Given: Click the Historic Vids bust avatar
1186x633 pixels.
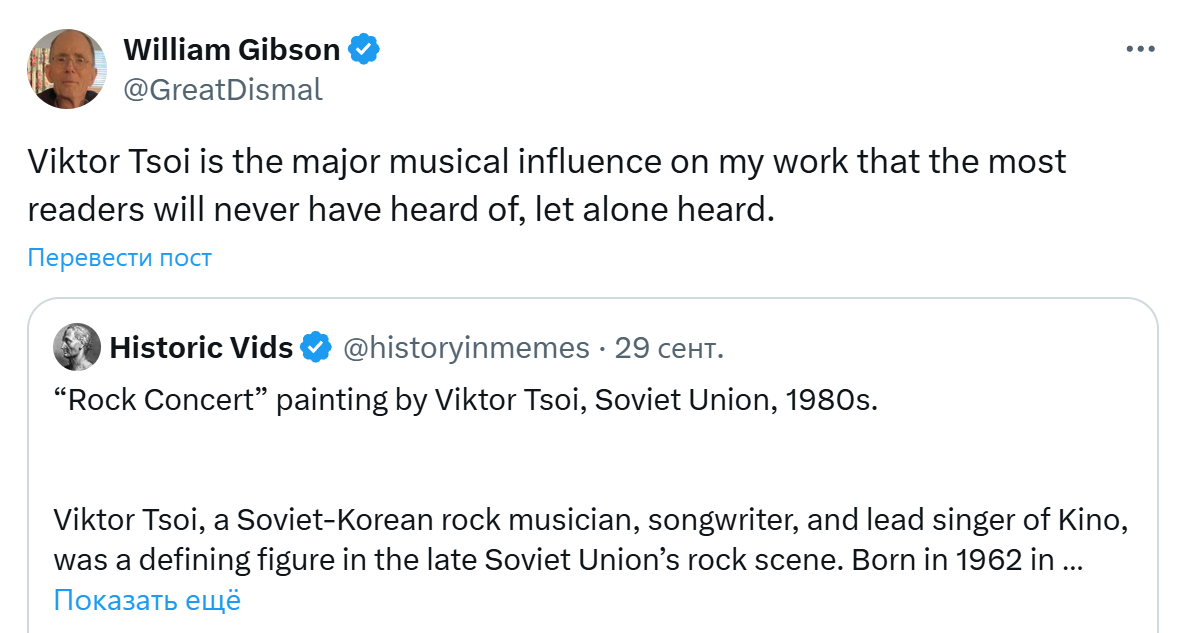Looking at the screenshot, I should [x=76, y=347].
